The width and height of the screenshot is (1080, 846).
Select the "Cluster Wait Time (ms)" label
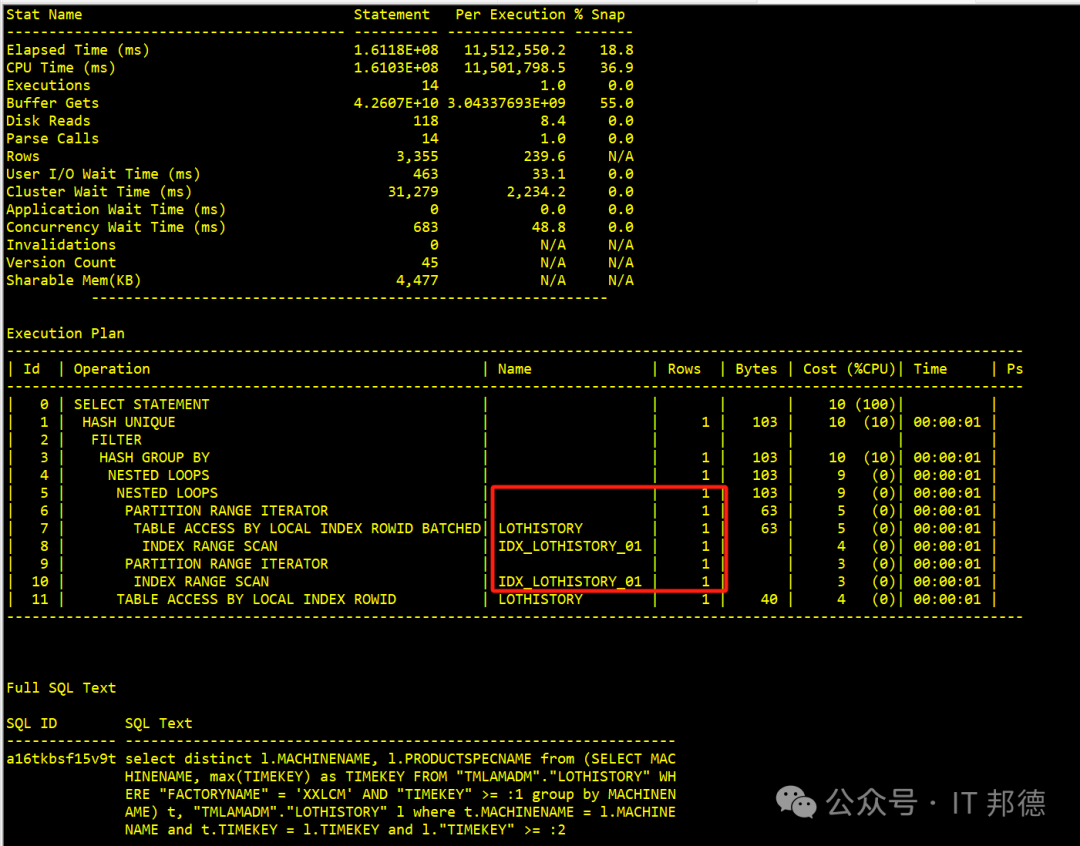99,192
